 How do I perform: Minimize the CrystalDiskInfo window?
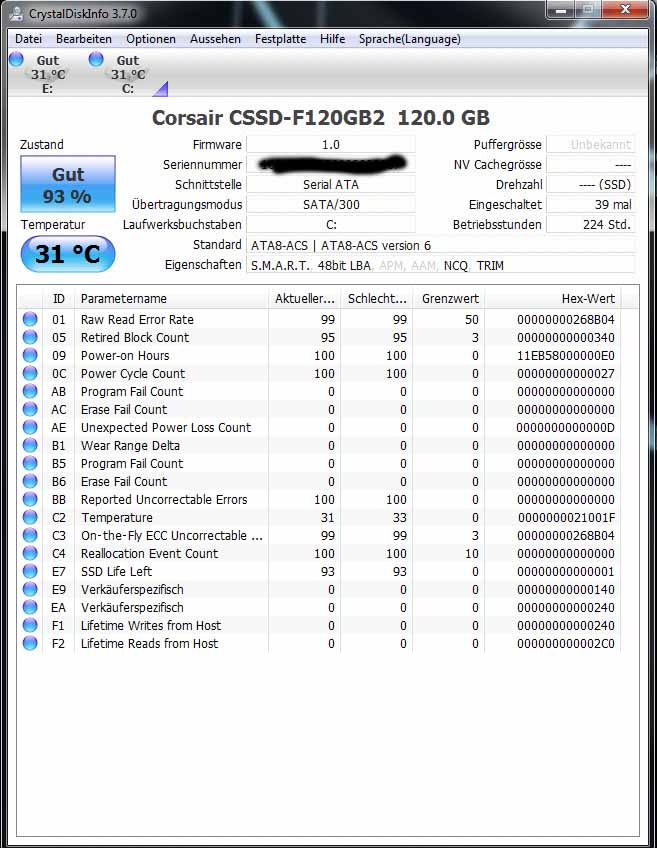[x=561, y=9]
